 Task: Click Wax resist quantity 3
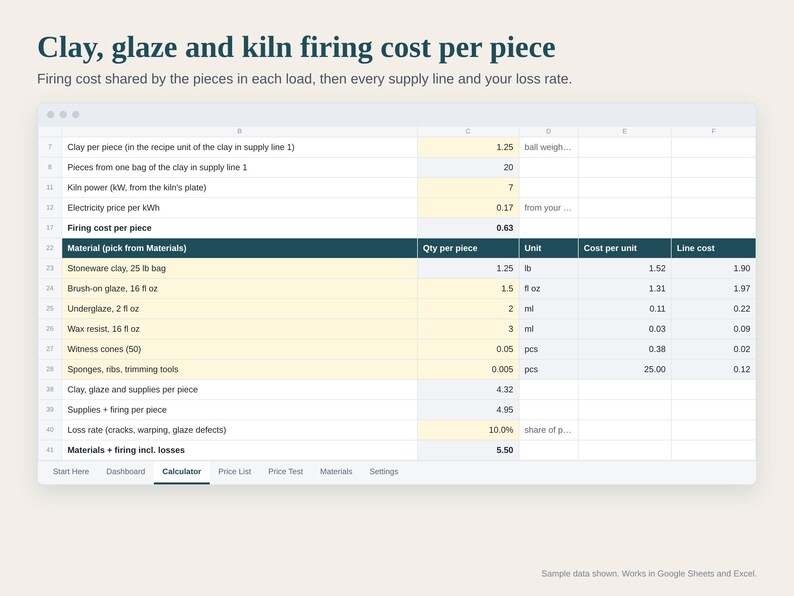tap(468, 329)
